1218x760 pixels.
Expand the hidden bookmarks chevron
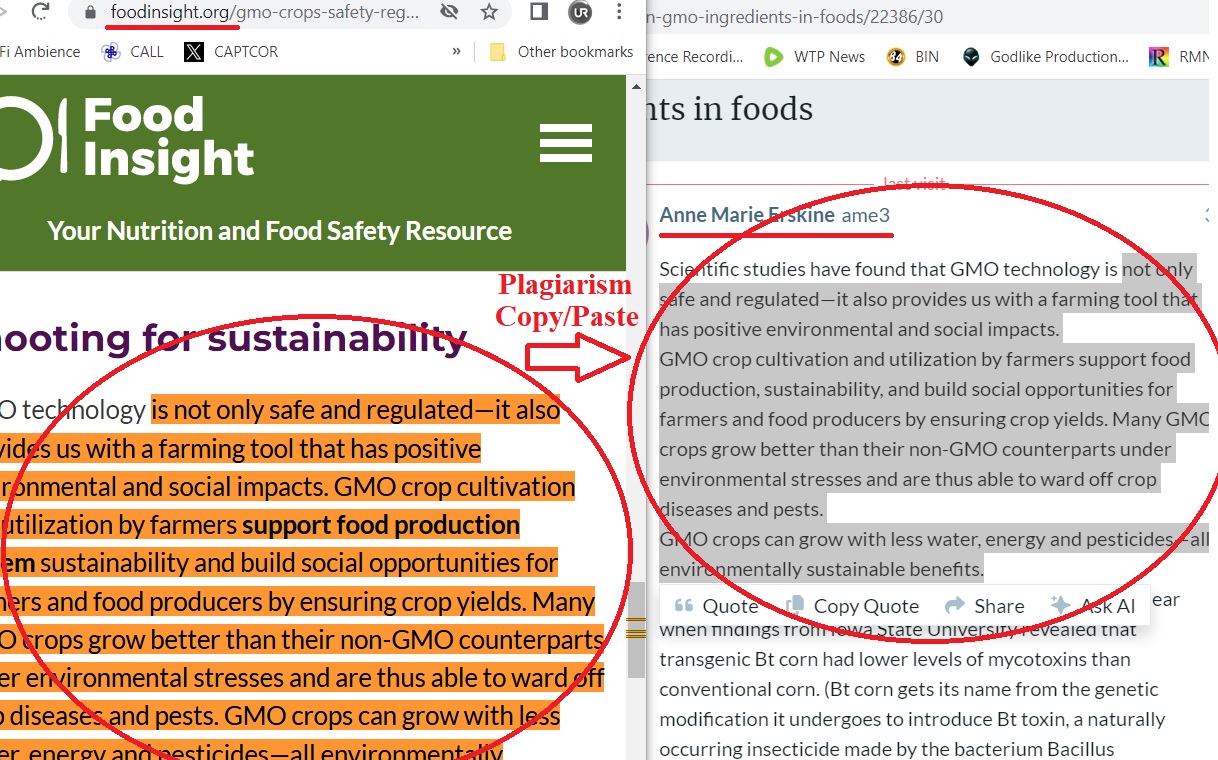click(457, 52)
